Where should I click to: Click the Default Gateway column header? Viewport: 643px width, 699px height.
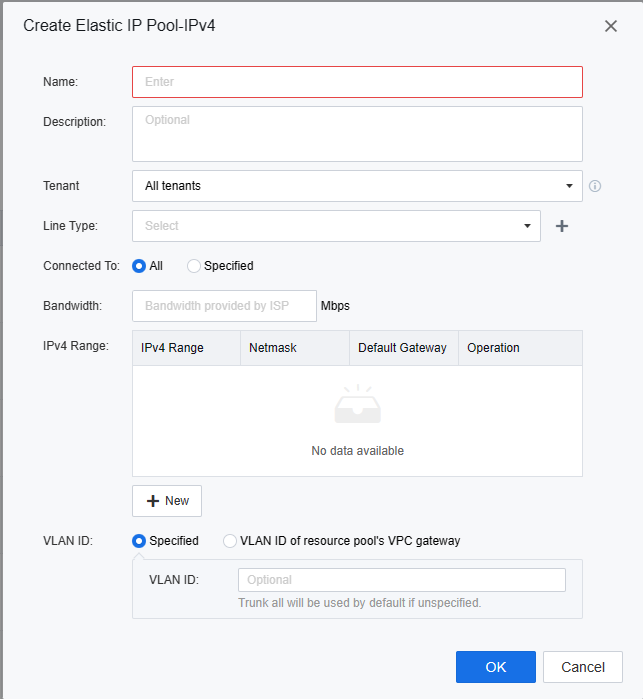(403, 348)
